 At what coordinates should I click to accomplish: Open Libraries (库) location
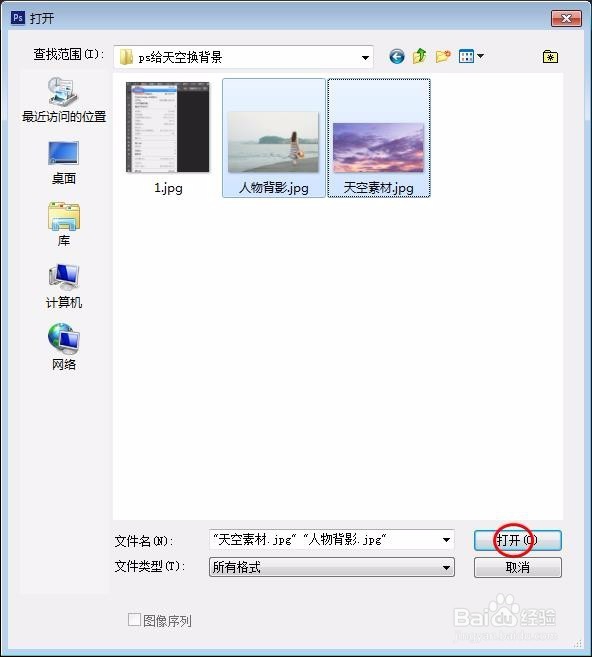click(x=64, y=224)
